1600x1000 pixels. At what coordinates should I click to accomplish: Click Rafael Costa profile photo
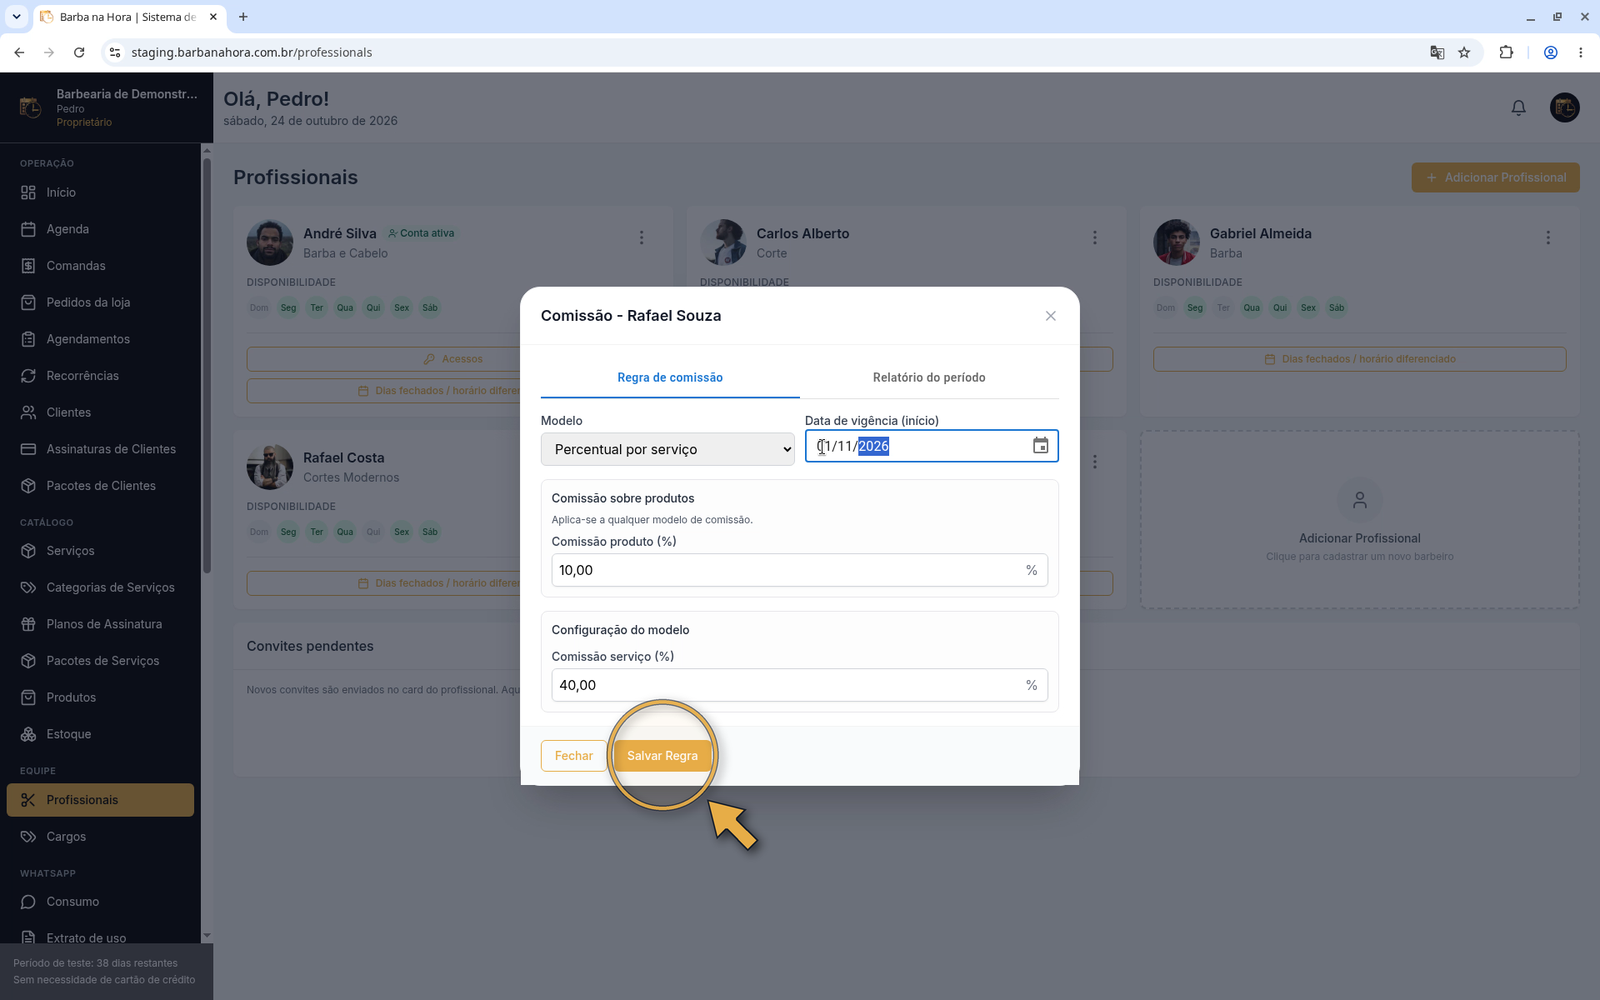coord(270,467)
